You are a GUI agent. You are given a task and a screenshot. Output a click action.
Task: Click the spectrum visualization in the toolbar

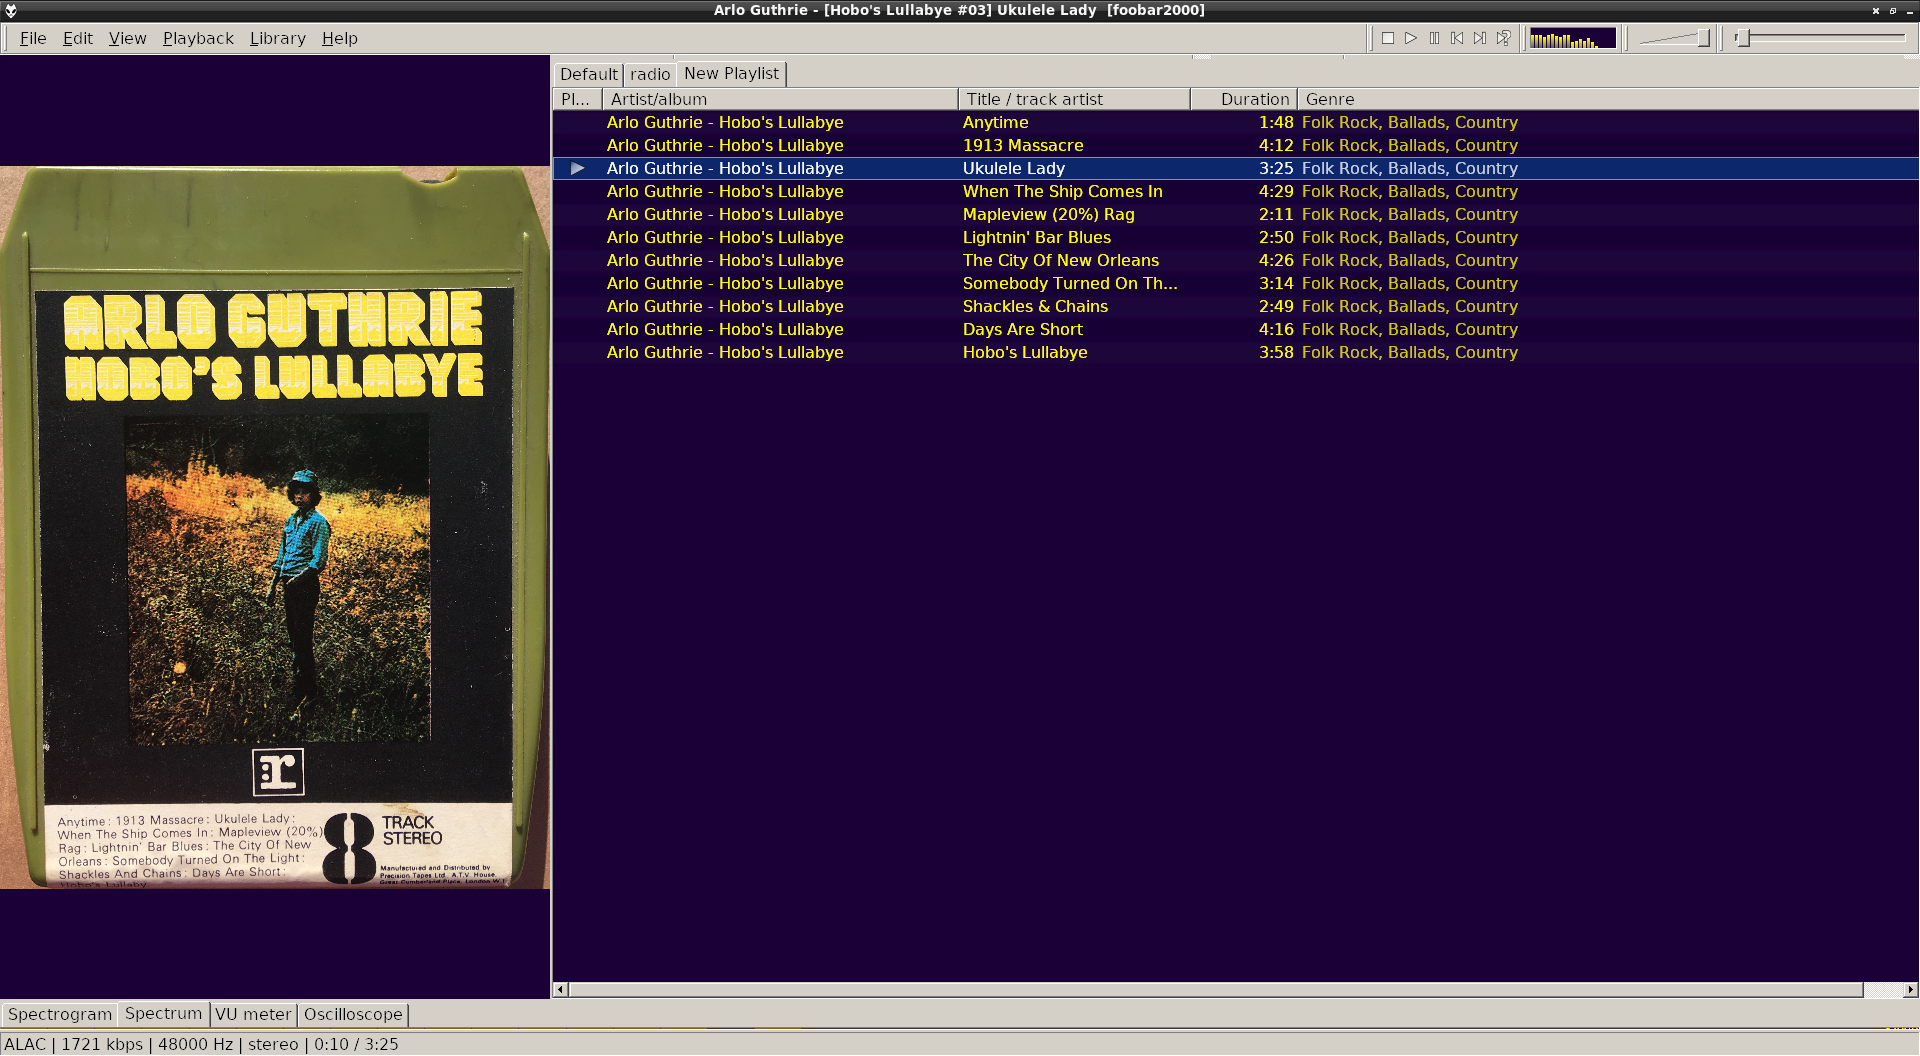tap(1572, 39)
